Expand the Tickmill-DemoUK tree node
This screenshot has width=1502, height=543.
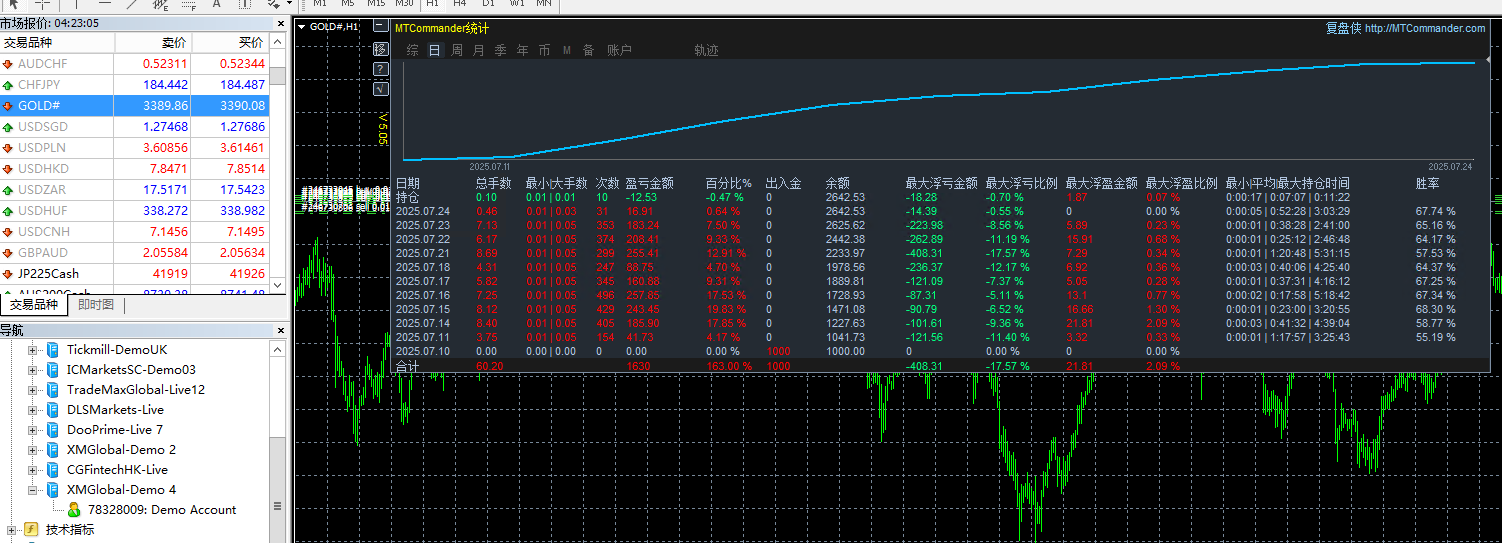[x=32, y=350]
